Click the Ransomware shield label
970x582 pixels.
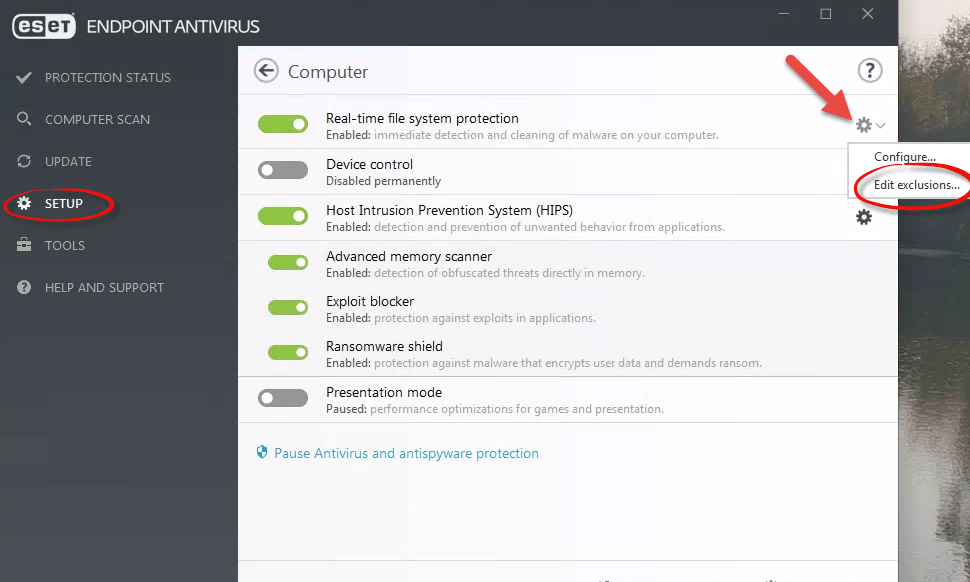click(x=384, y=346)
